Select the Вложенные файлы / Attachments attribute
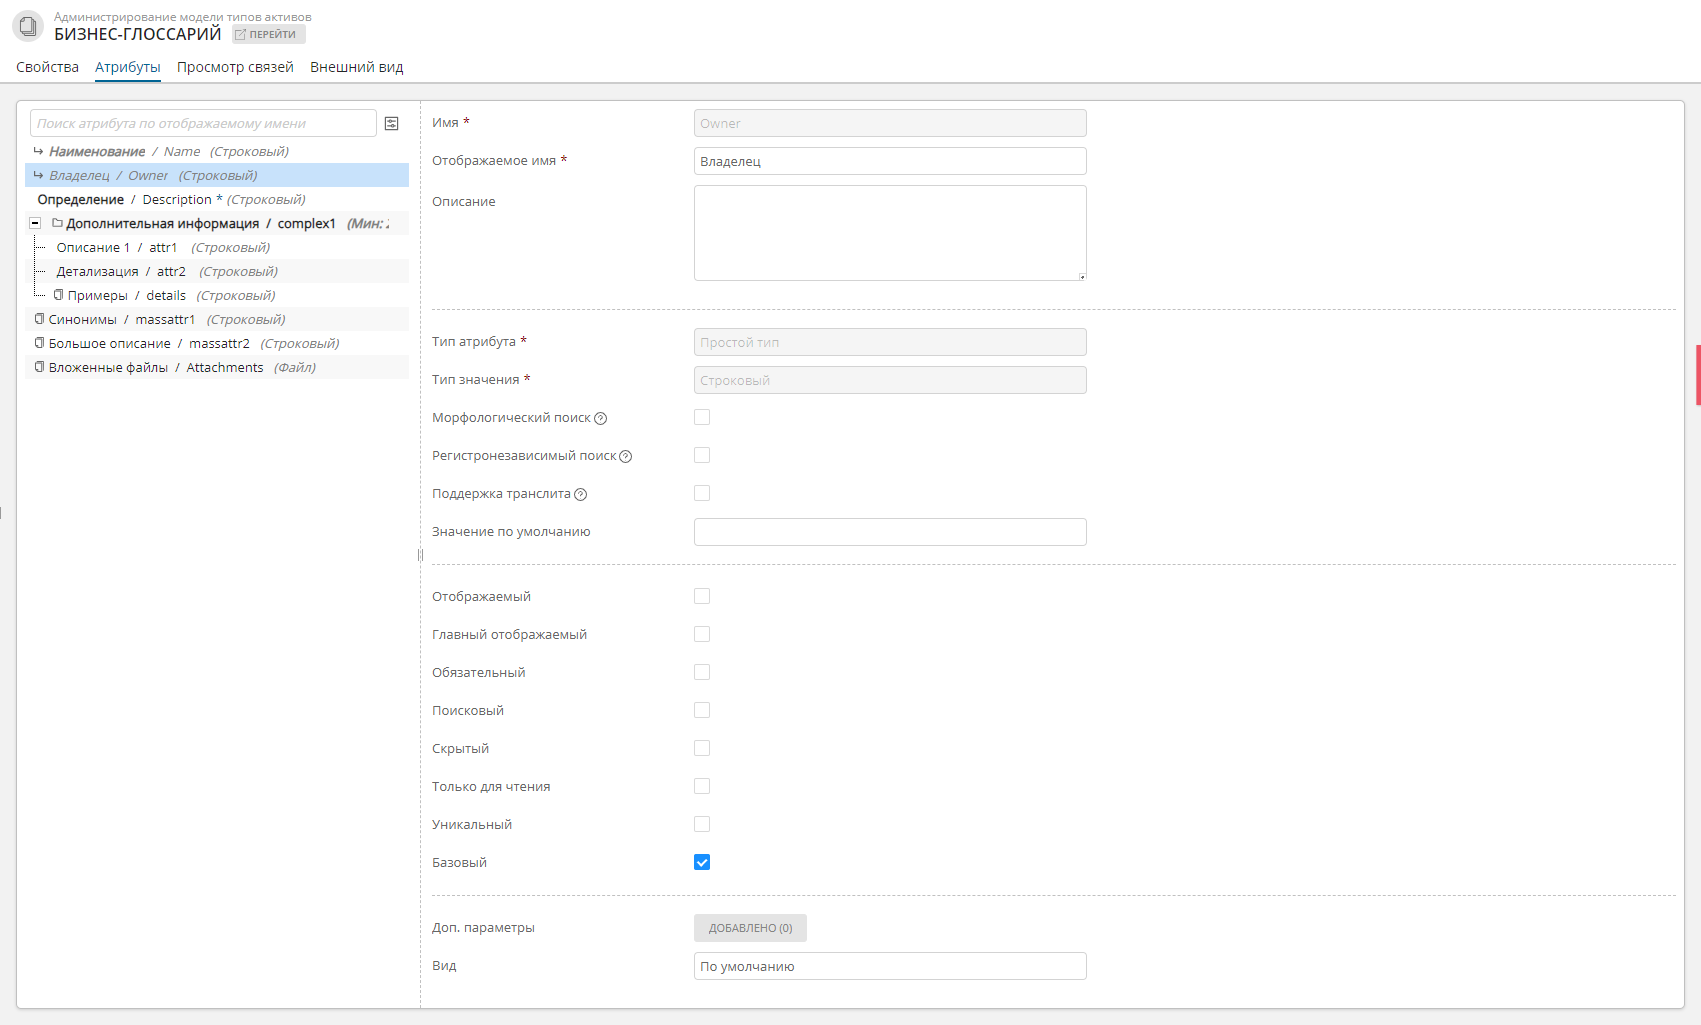The height and width of the screenshot is (1025, 1701). [x=217, y=367]
